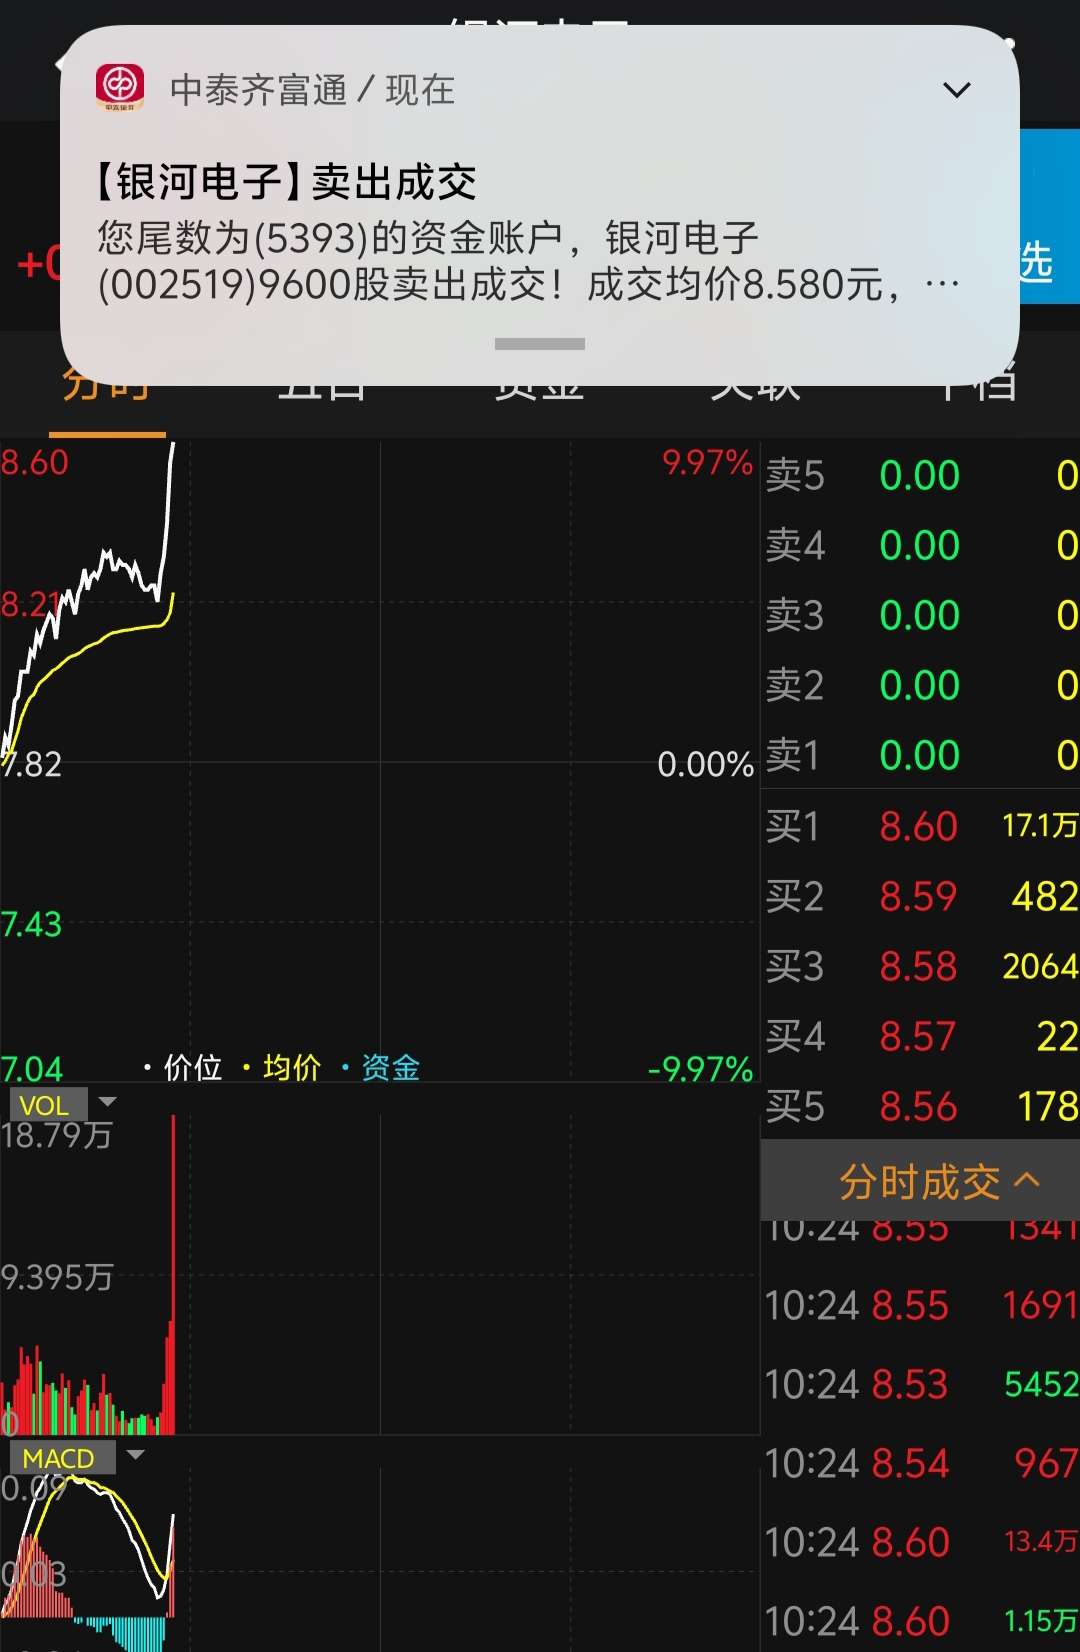The height and width of the screenshot is (1652, 1080).
Task: Tap the 18.79万 volume axis label
Action: pyautogui.click(x=57, y=1135)
